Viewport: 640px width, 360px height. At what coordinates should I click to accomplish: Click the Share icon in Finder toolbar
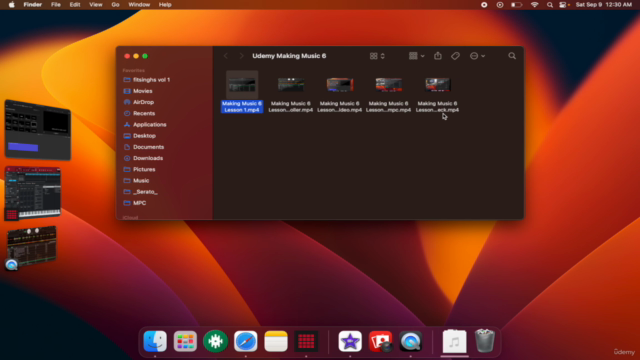(438, 56)
